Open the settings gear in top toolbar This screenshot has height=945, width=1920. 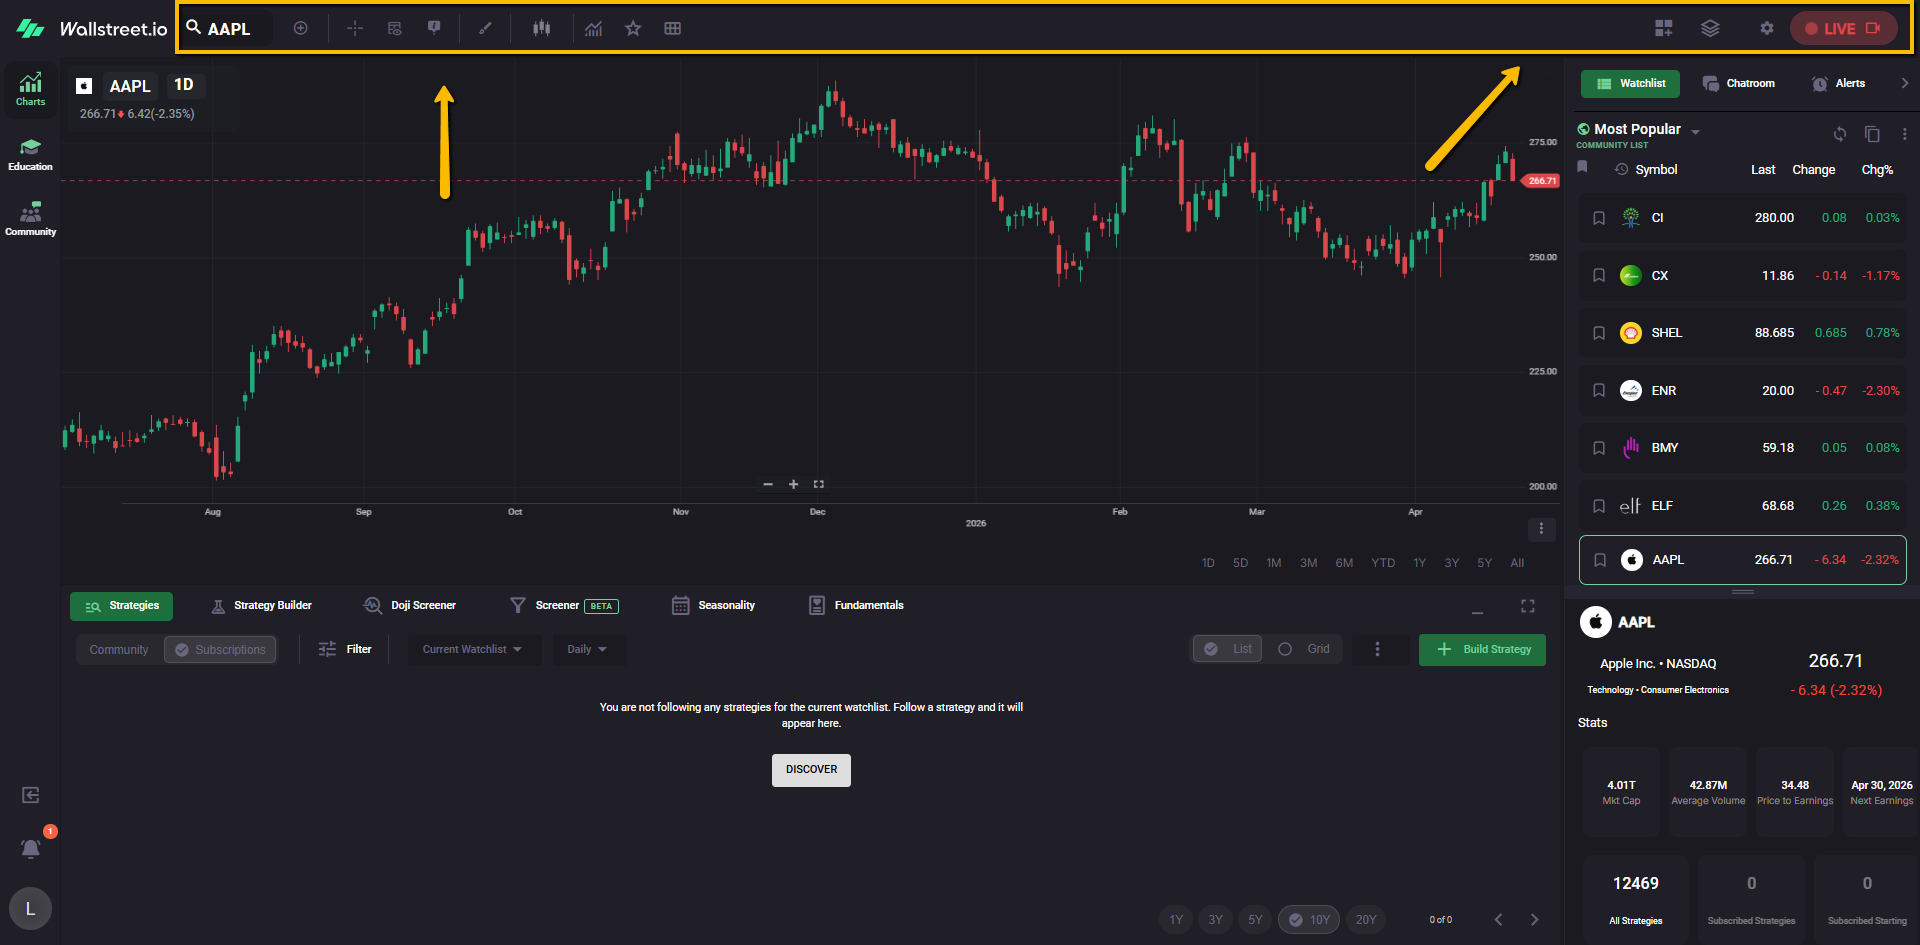pos(1767,29)
